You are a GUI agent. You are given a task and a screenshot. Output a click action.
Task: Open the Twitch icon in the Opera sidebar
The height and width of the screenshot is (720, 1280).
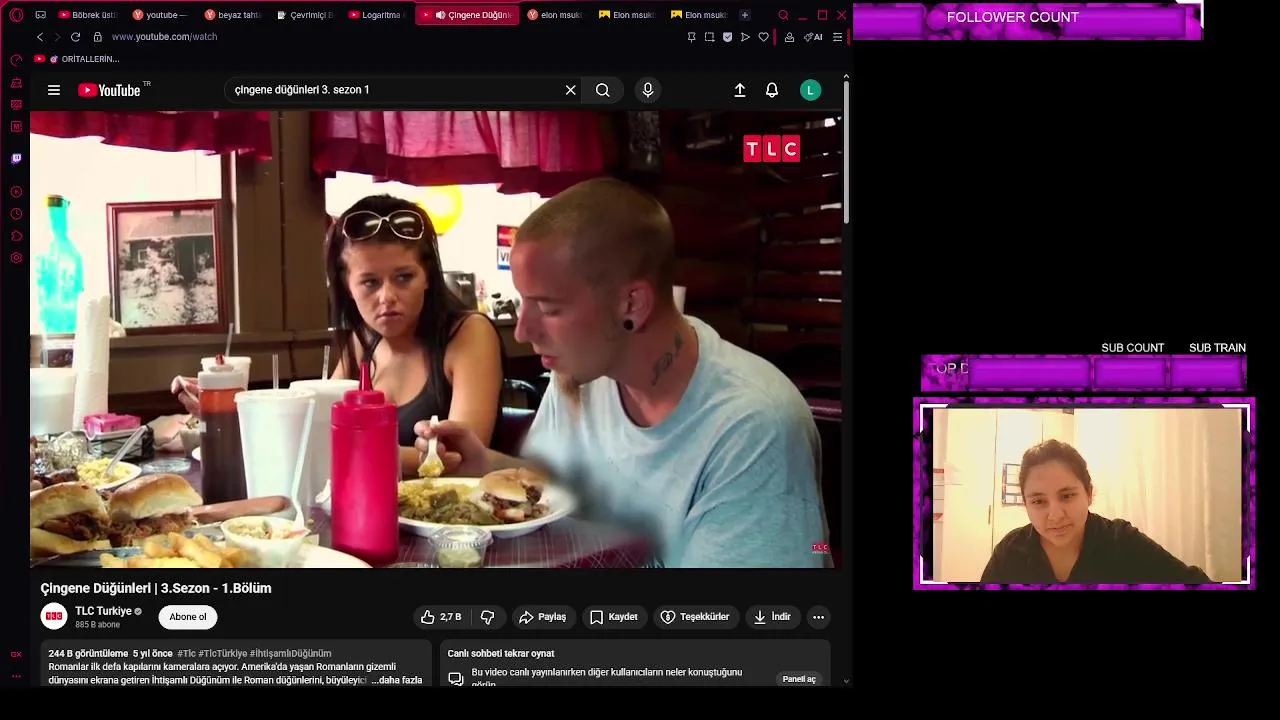(x=16, y=159)
